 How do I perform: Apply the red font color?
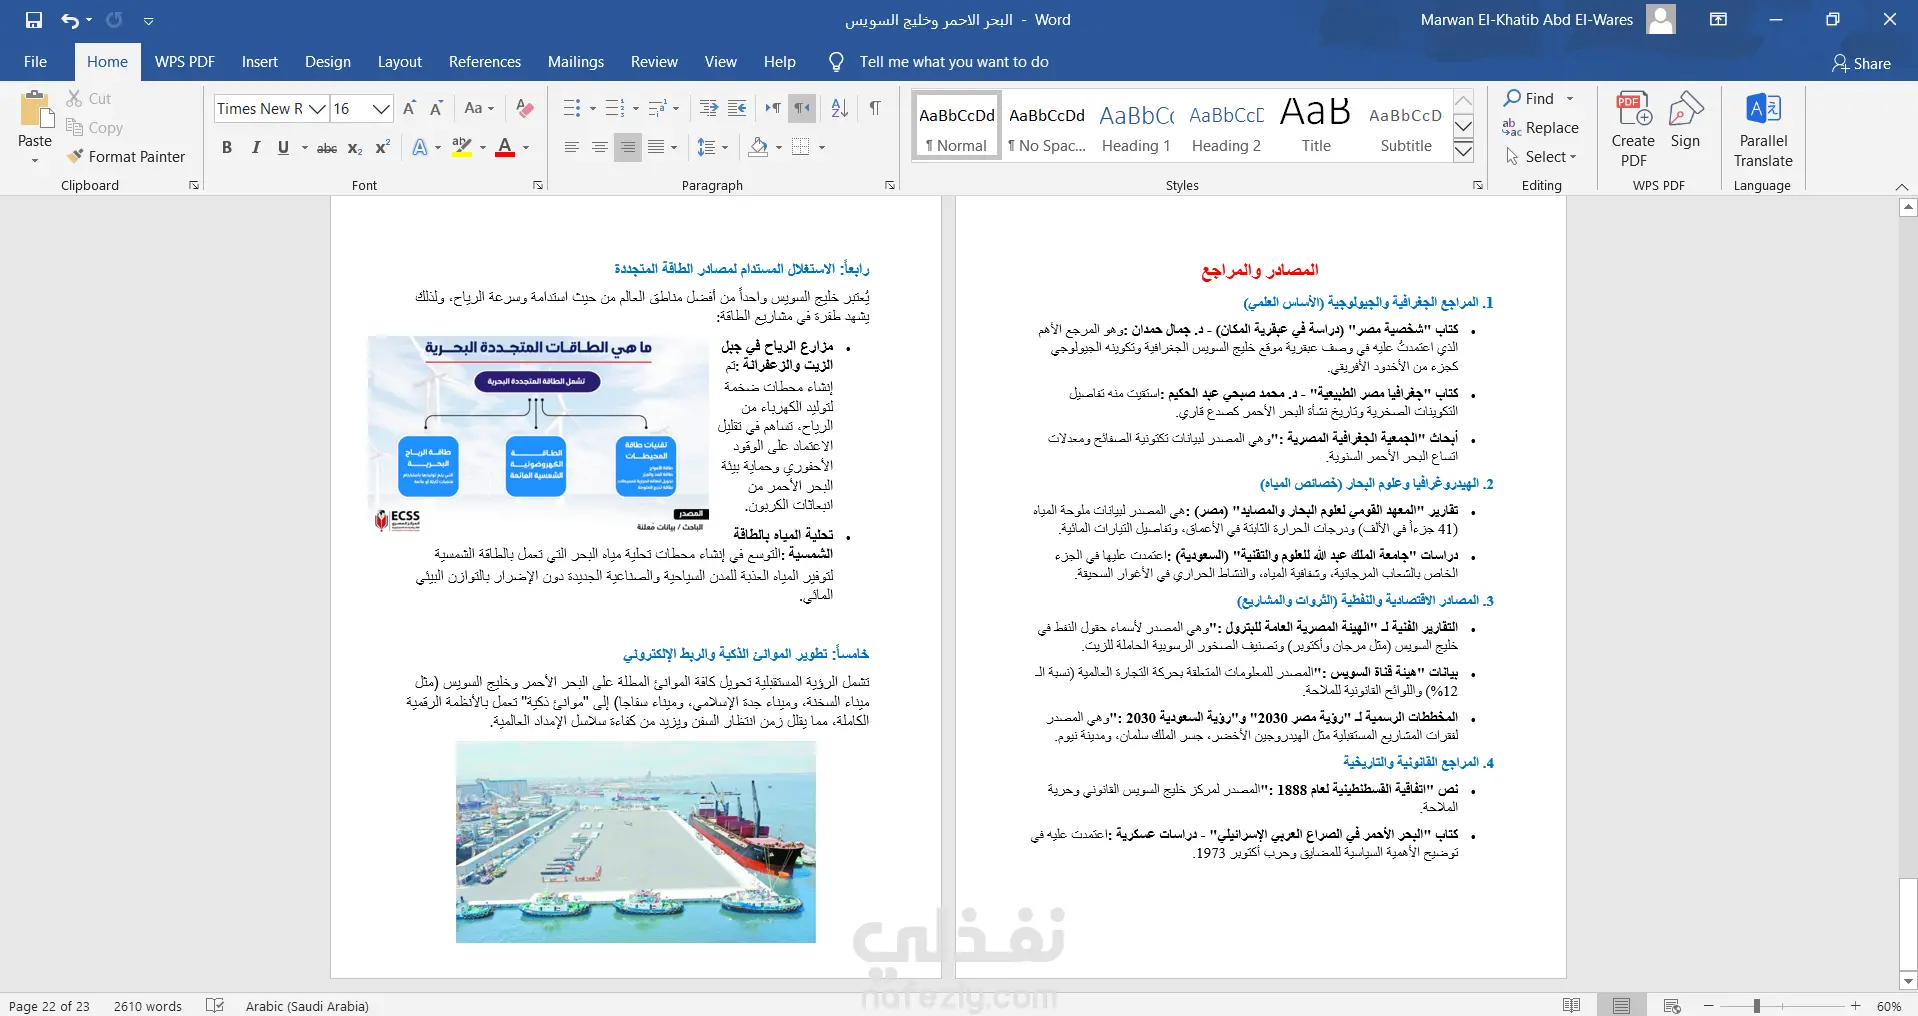click(x=505, y=147)
